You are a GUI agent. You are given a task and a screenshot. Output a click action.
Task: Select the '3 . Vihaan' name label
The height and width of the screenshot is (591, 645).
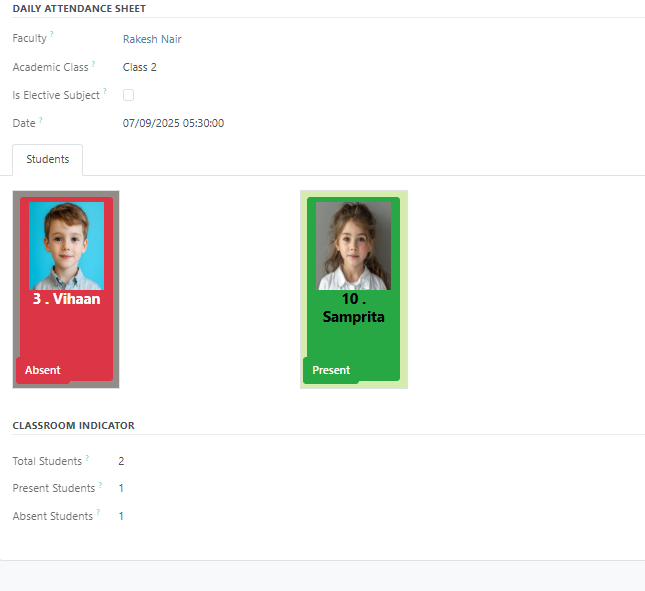point(66,299)
